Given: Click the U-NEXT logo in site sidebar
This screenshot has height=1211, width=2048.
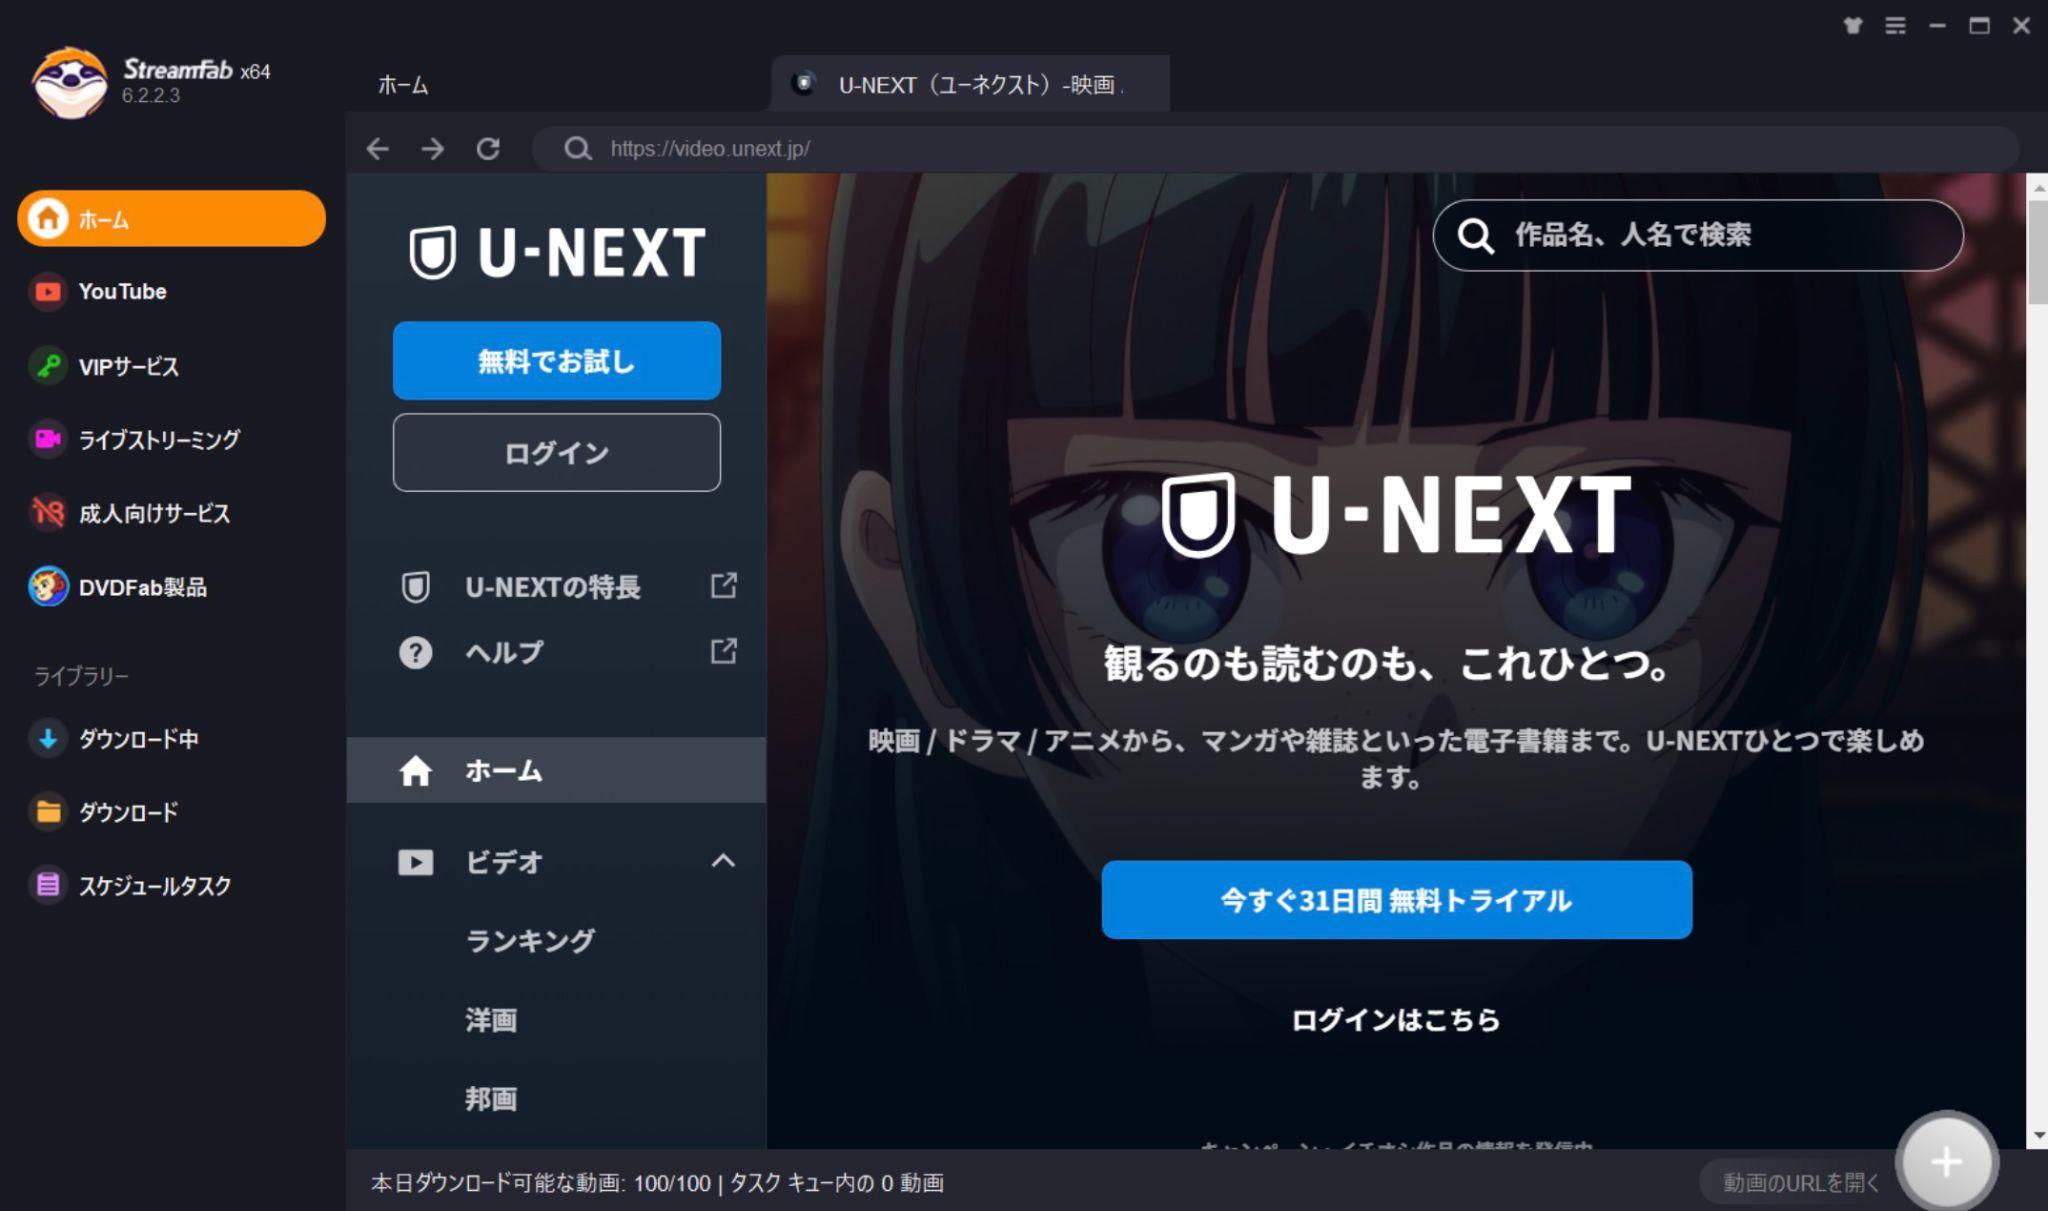Looking at the screenshot, I should click(x=557, y=252).
